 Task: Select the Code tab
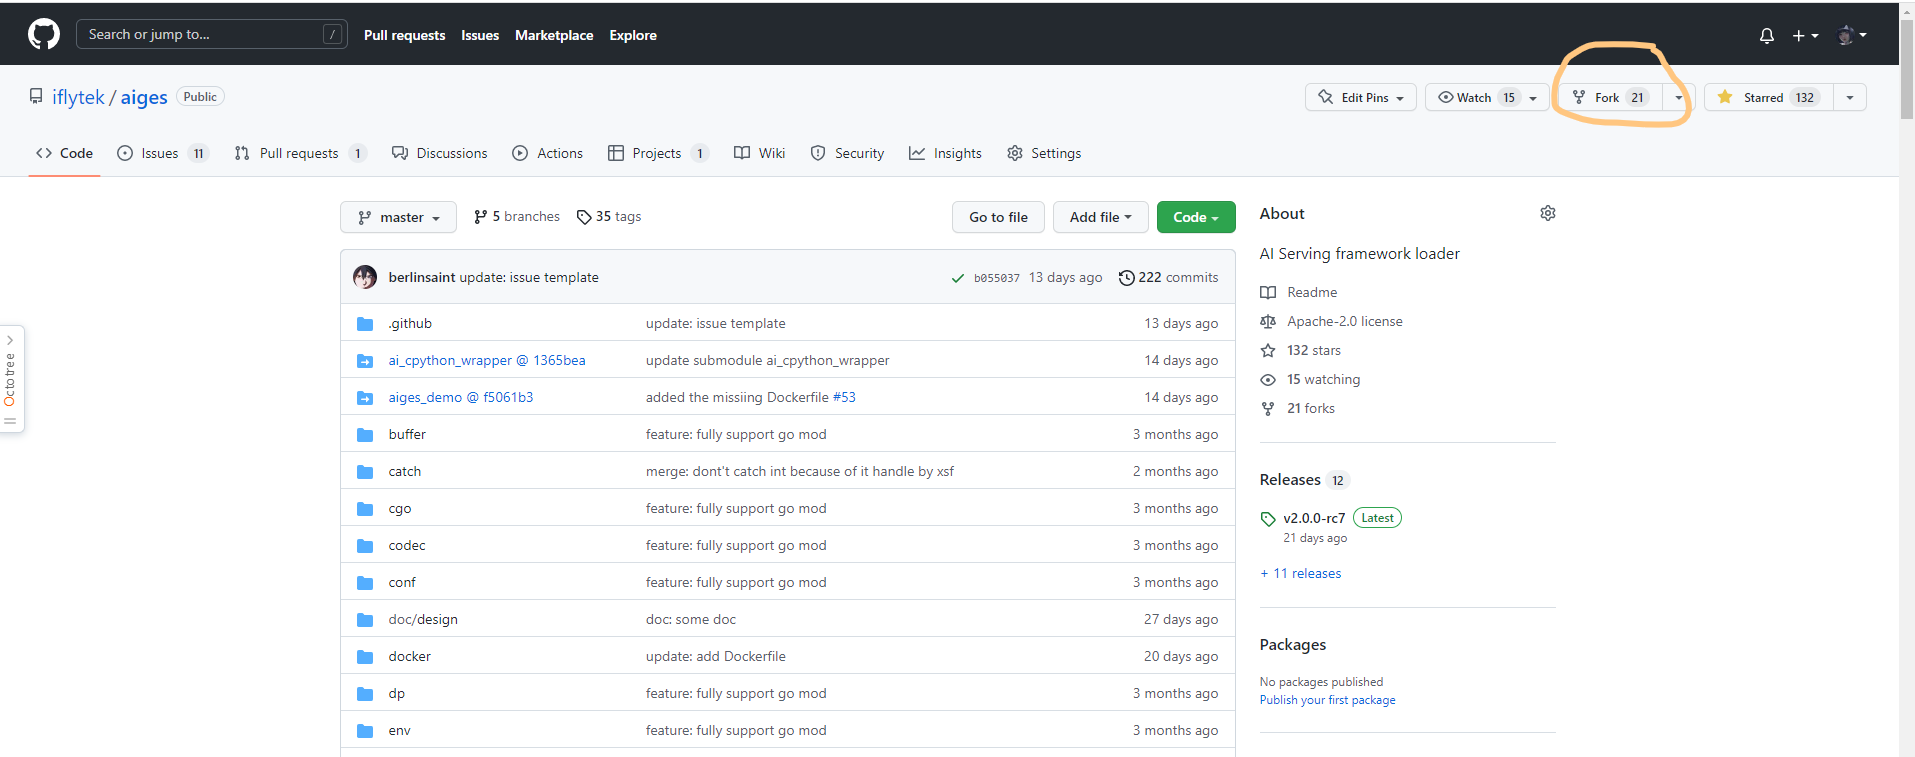(64, 153)
